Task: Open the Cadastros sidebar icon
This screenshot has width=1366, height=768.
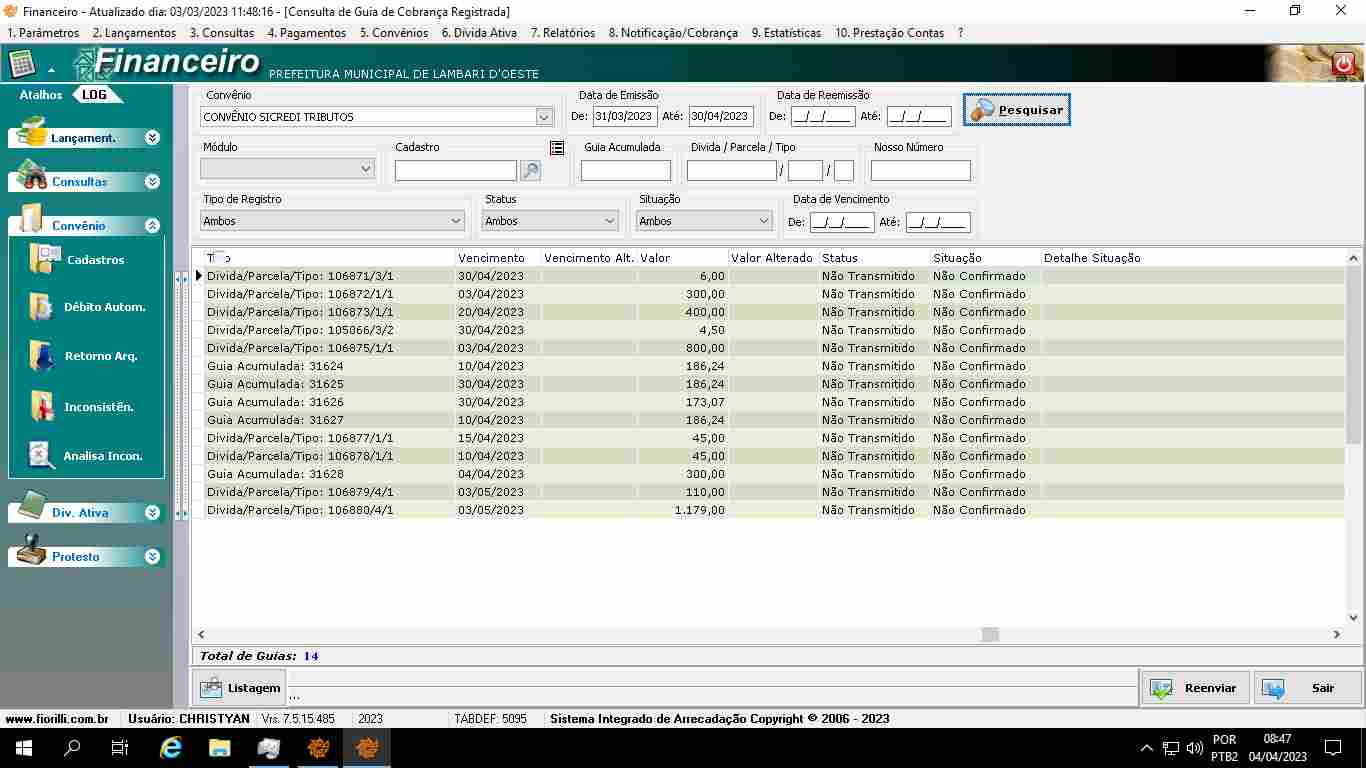Action: [45, 259]
